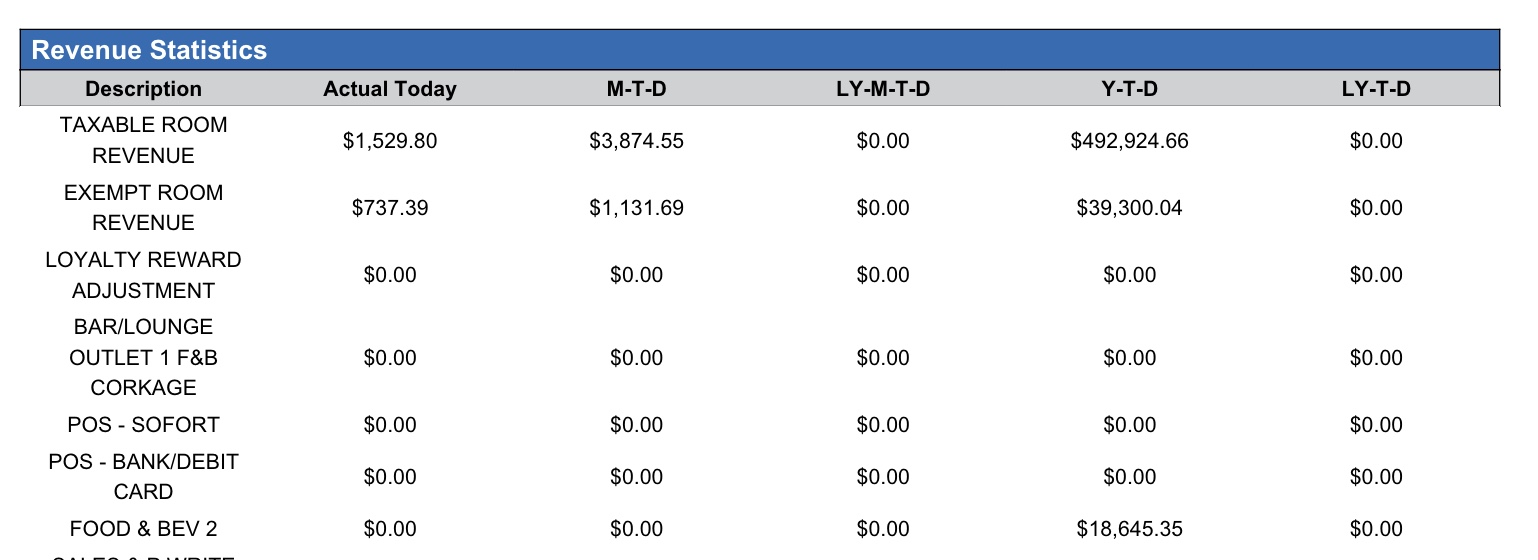The width and height of the screenshot is (1538, 560).
Task: Select the EXEMPT ROOM REVENUE row label
Action: 143,208
